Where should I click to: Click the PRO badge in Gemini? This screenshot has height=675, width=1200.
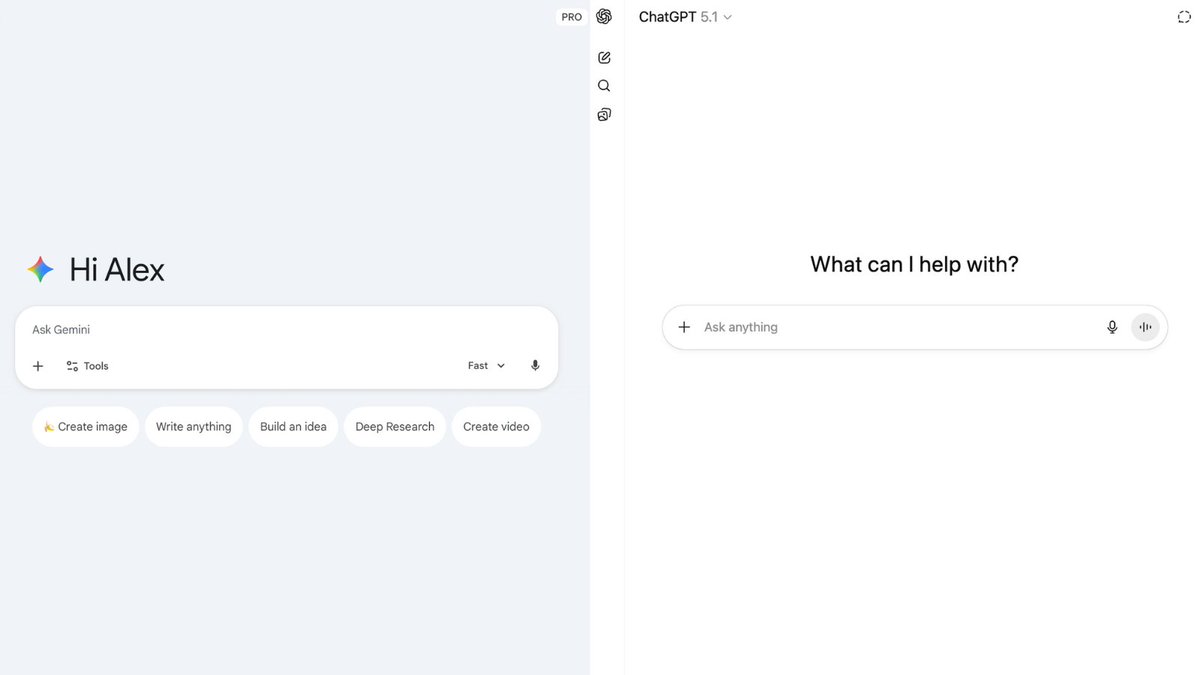572,17
